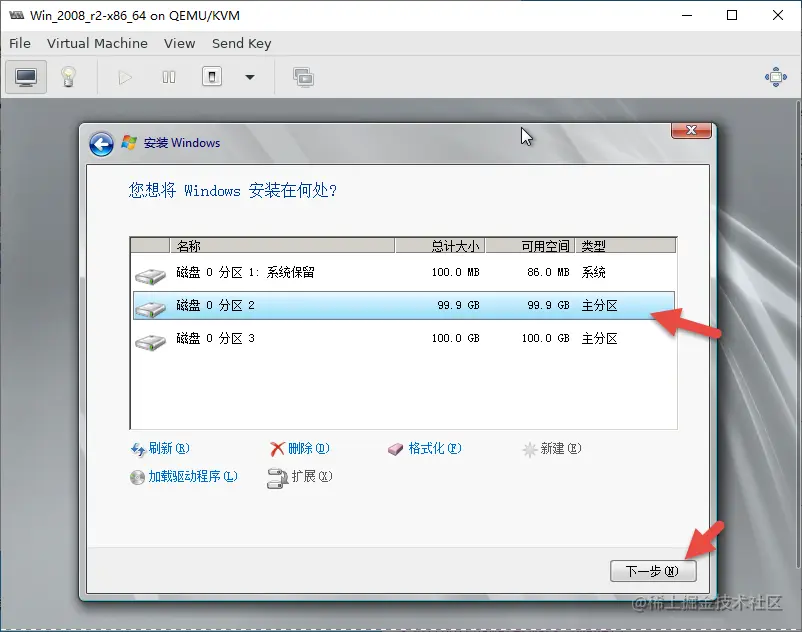
Task: Click the 新建(E) new partition link
Action: (x=552, y=449)
